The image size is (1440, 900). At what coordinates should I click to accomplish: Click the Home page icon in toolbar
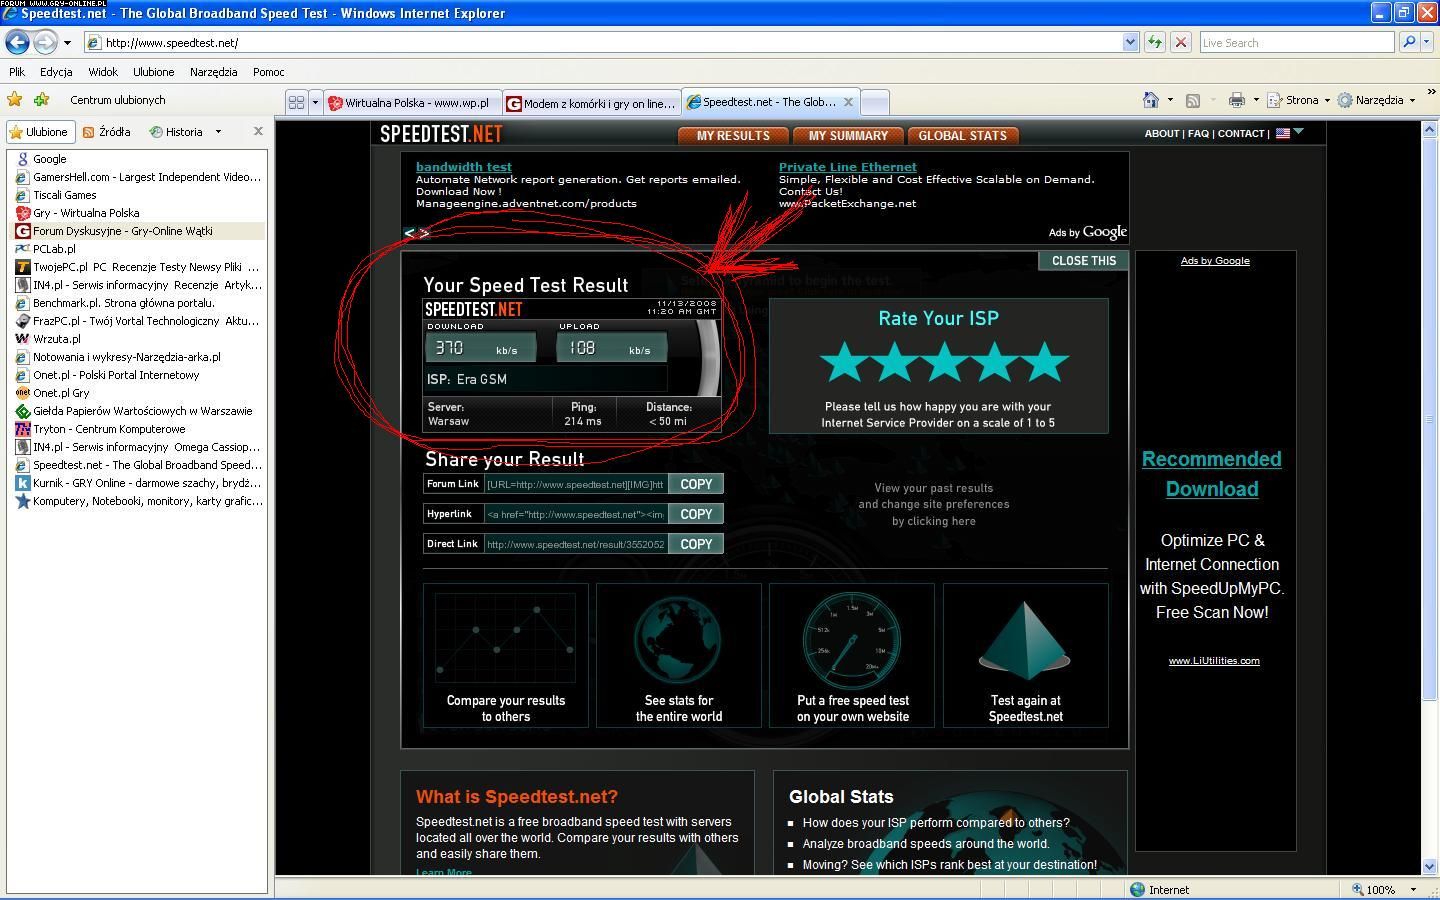point(1151,100)
